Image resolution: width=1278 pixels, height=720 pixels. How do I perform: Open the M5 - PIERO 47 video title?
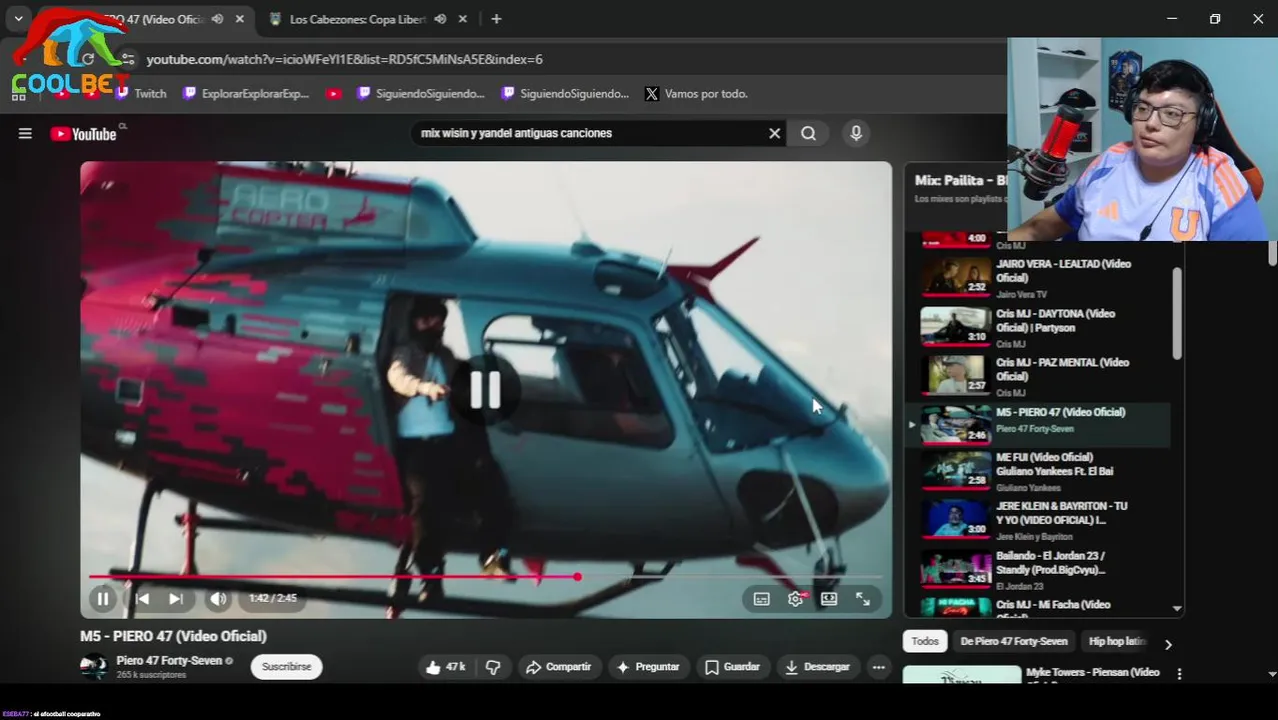click(173, 636)
